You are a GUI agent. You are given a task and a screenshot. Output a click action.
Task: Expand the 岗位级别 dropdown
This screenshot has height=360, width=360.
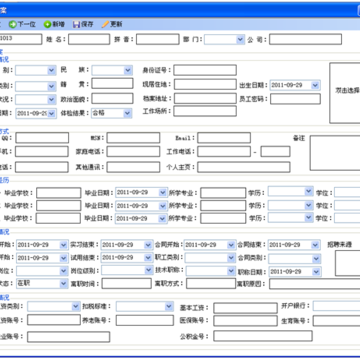point(149,270)
